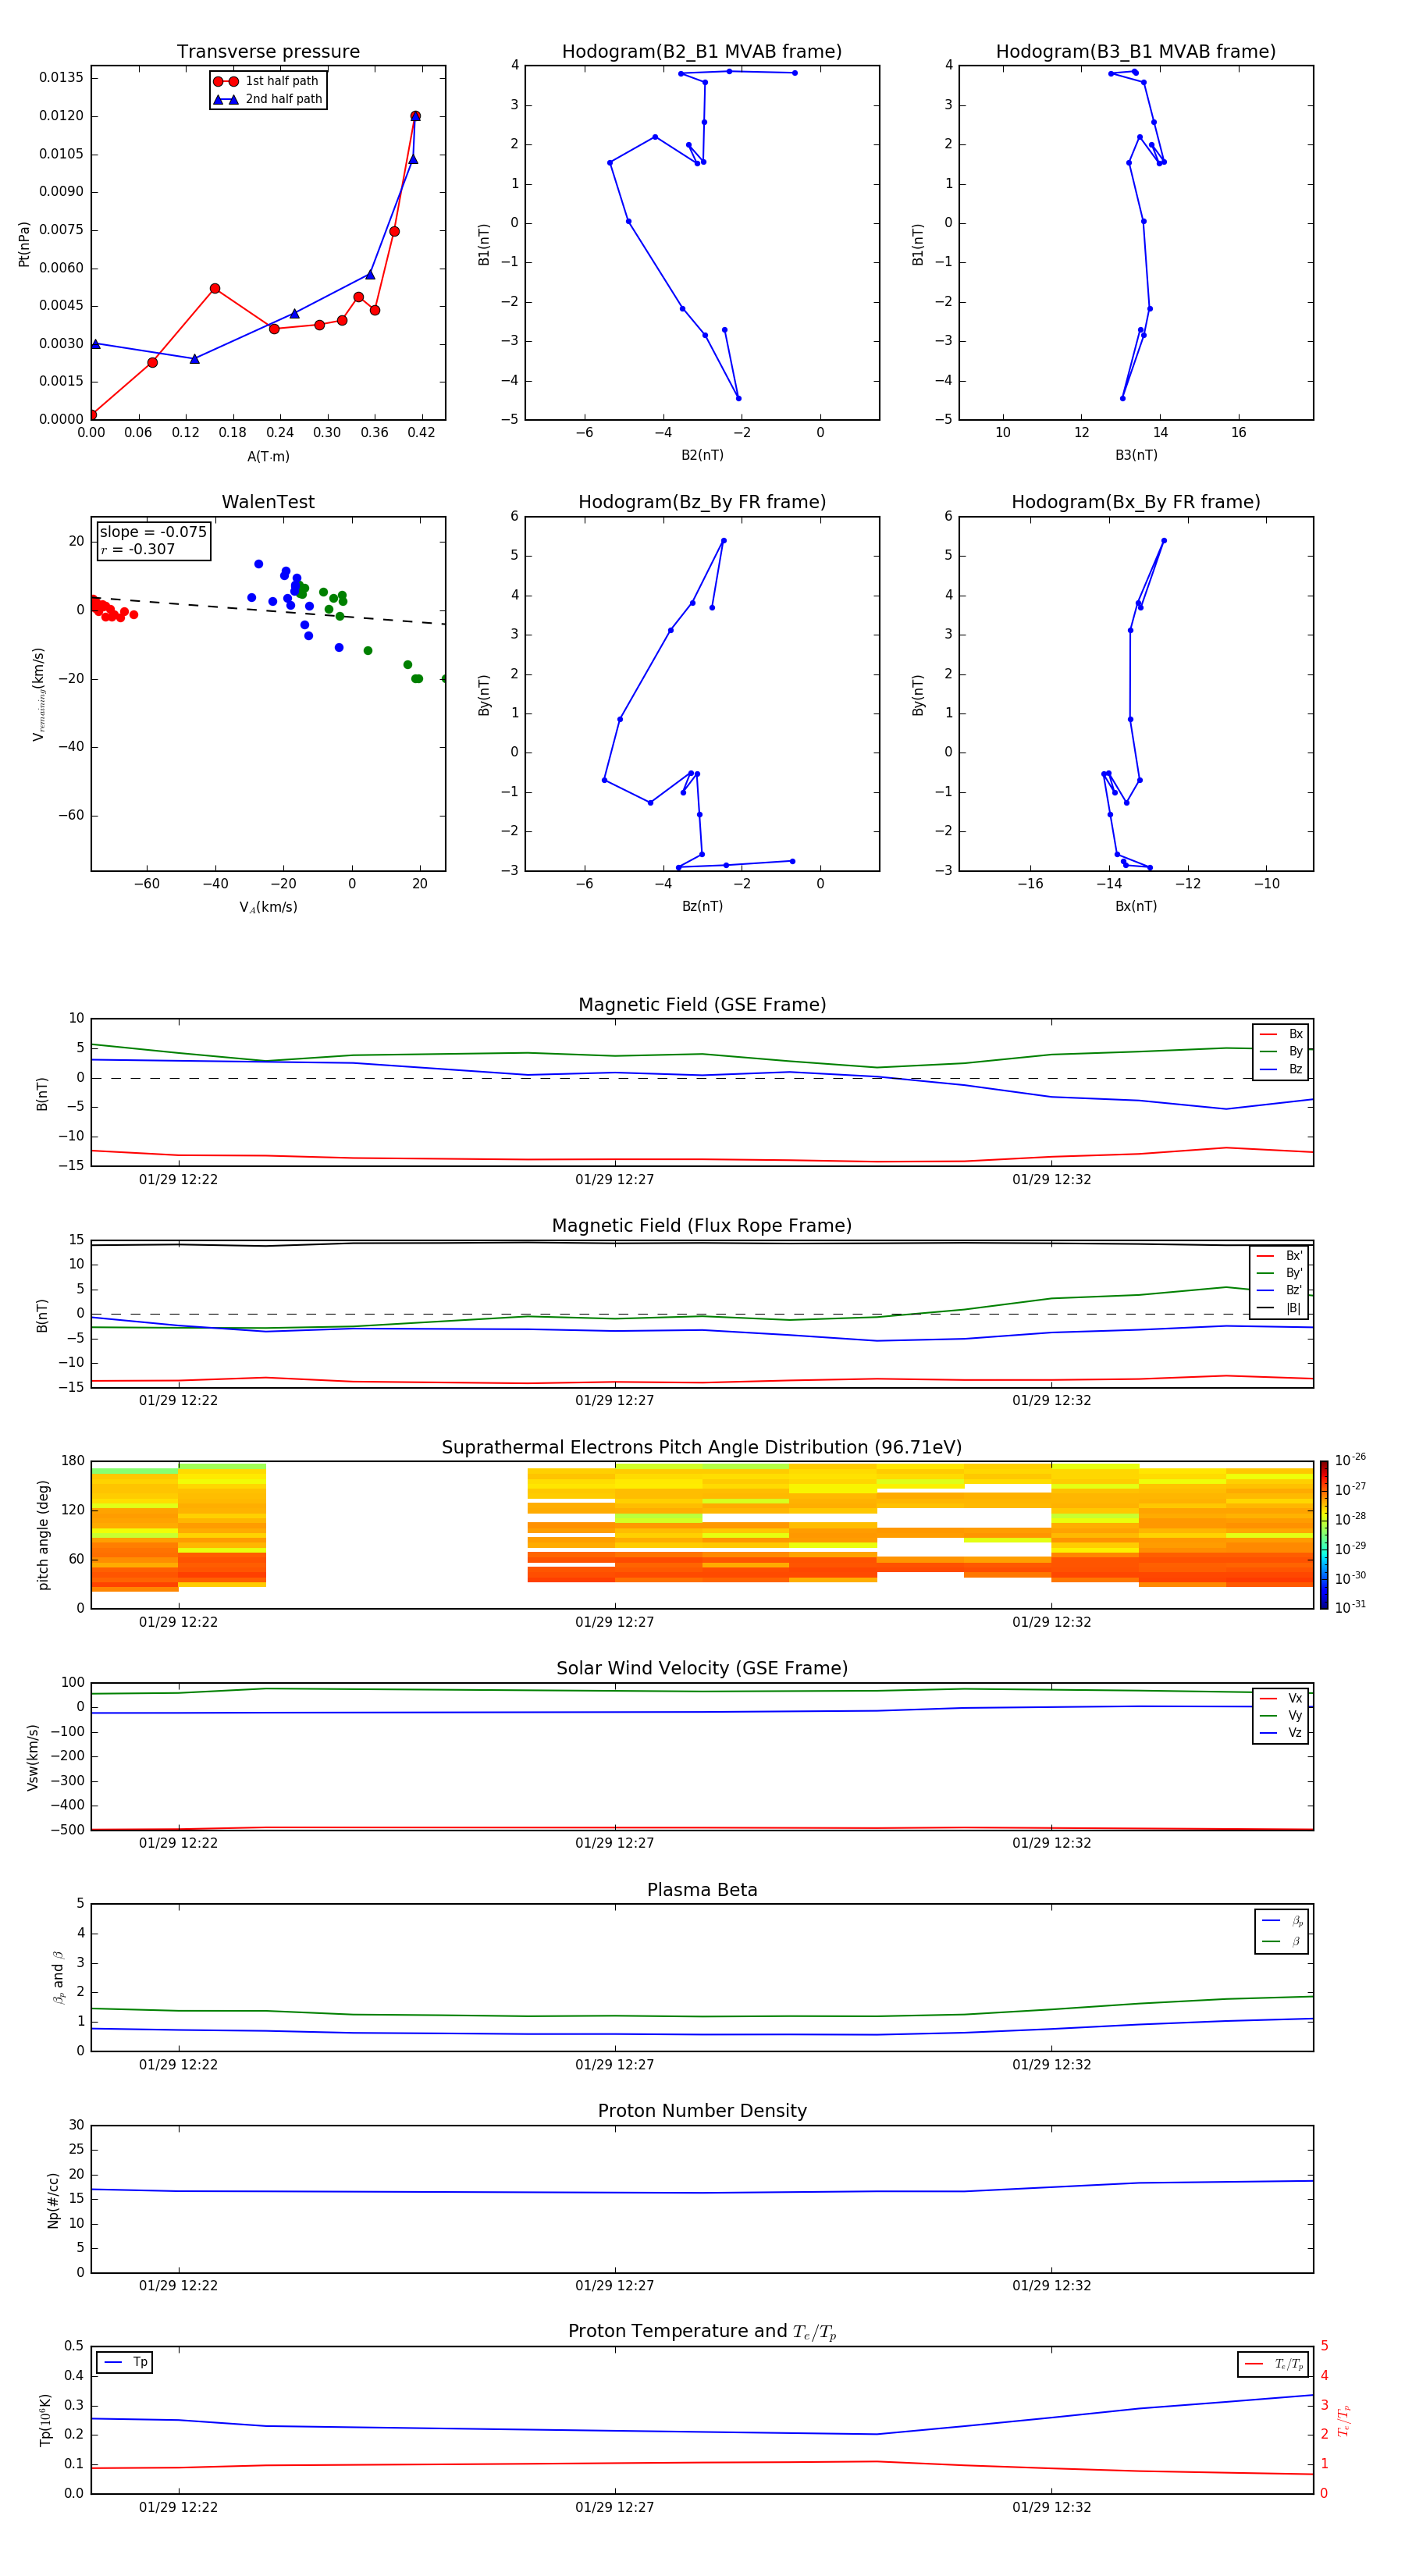Pick the |B| entry in flux rope legend

pos(1279,1308)
